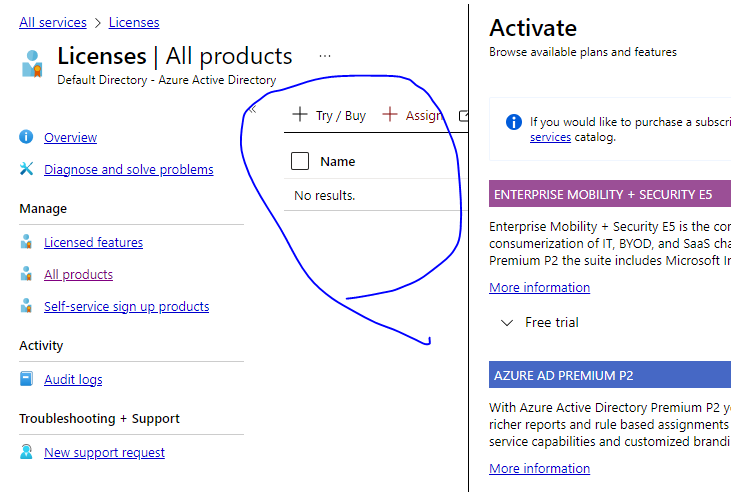Go to All services breadcrumb link
Image resolution: width=731 pixels, height=492 pixels.
[53, 22]
